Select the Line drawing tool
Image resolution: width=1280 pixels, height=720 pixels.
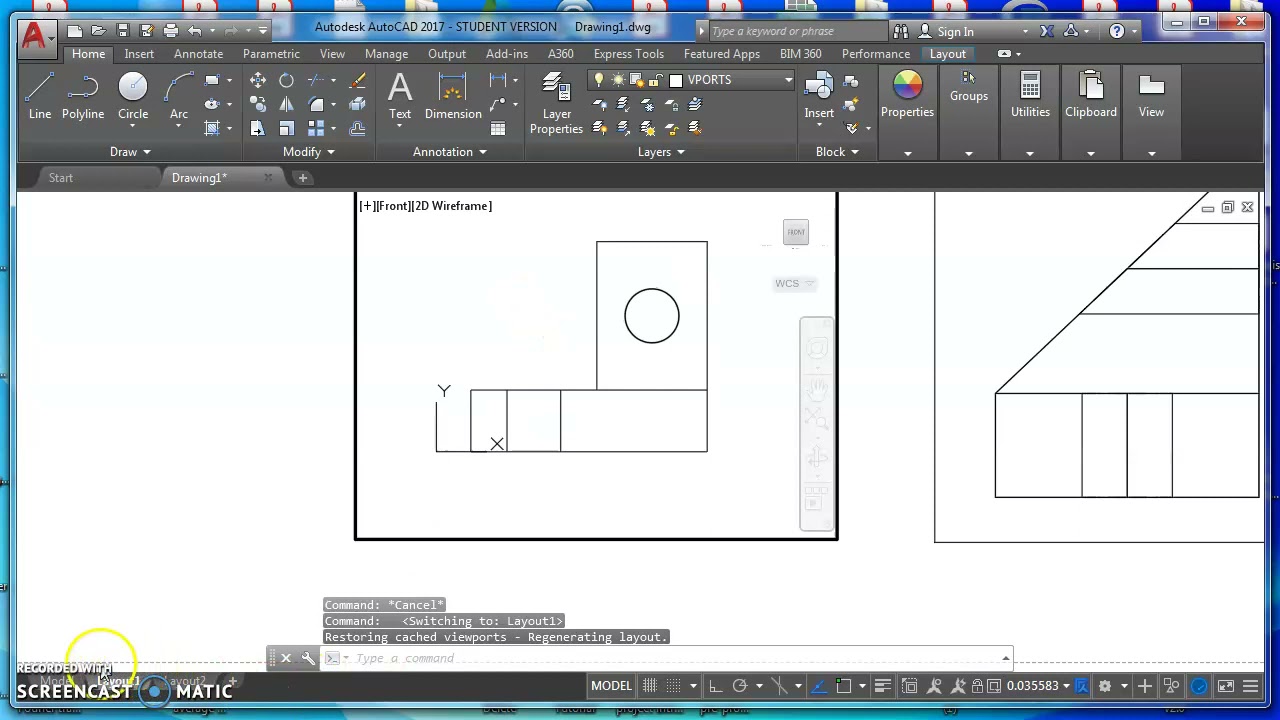[x=40, y=97]
